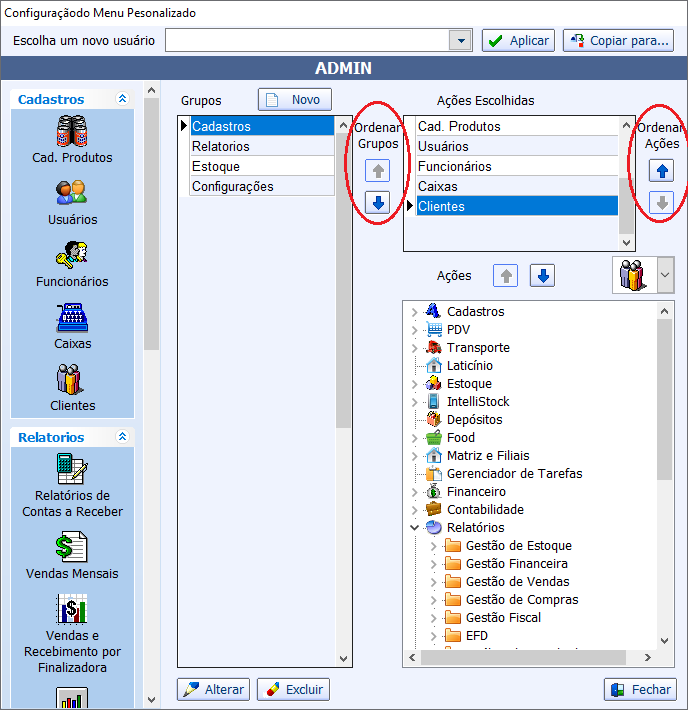Move selected action up in Ordenar Ações
The height and width of the screenshot is (710, 688).
click(x=661, y=170)
